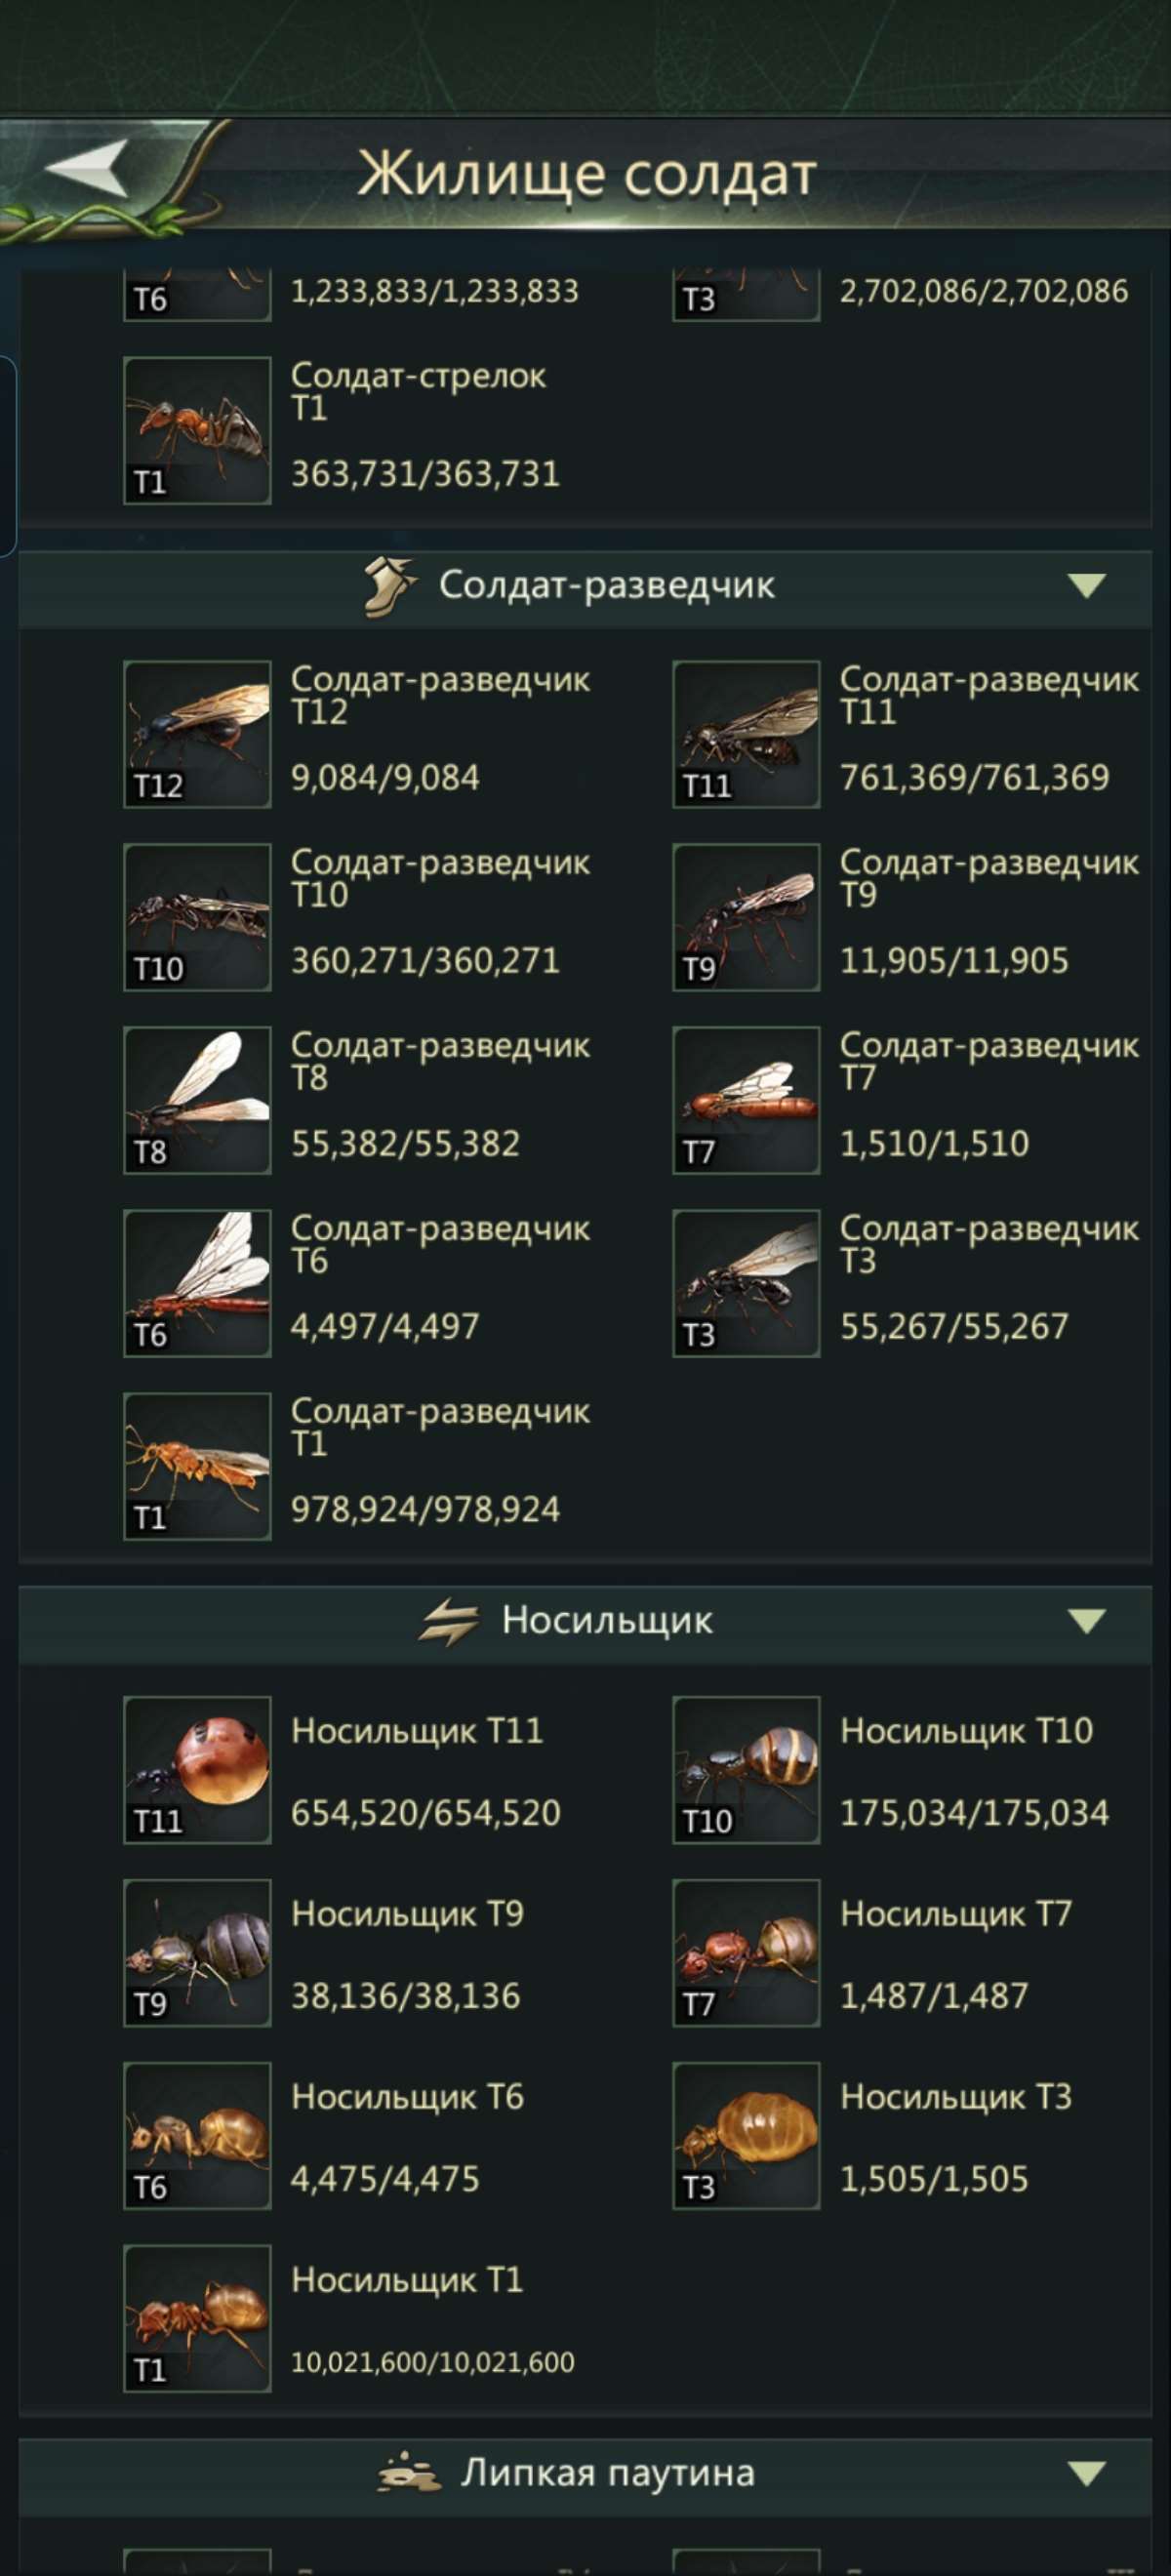
Task: Tap the Солдат-разведчик T10 name label
Action: click(x=440, y=878)
